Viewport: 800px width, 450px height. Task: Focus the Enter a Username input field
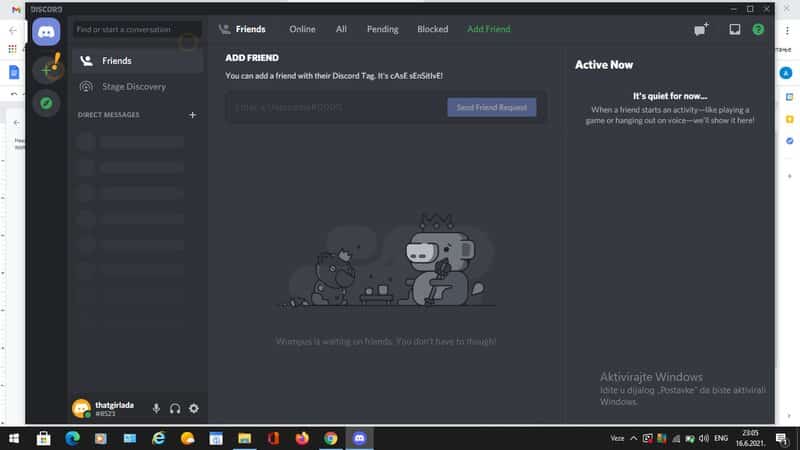338,107
